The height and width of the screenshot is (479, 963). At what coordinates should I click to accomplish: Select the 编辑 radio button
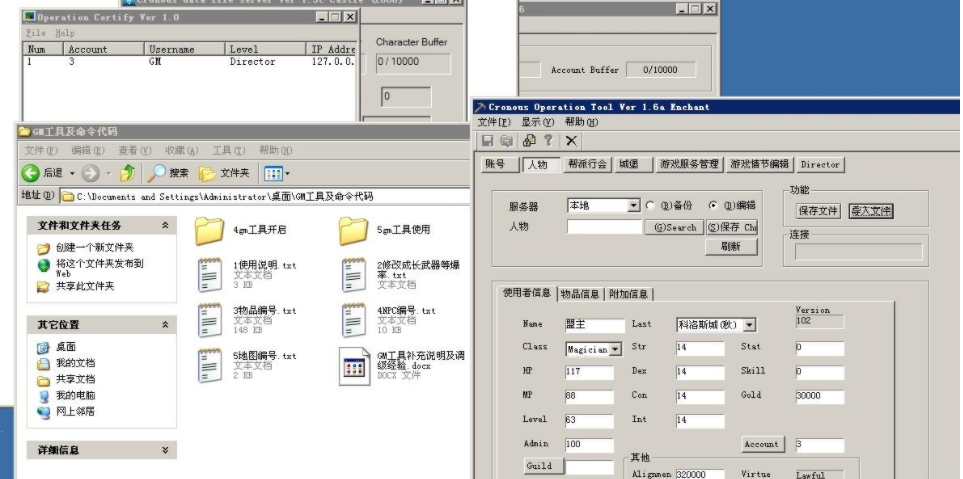click(x=713, y=205)
